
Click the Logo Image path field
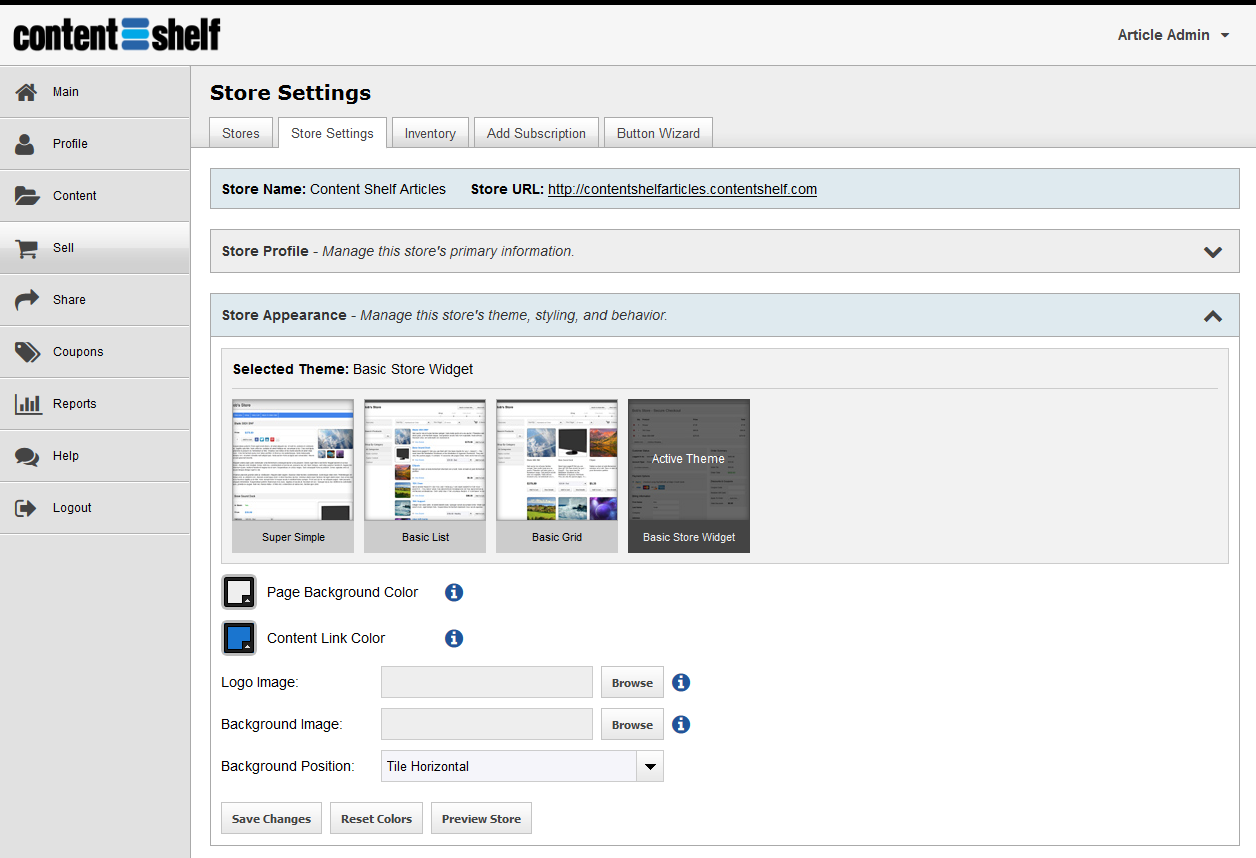pyautogui.click(x=487, y=683)
